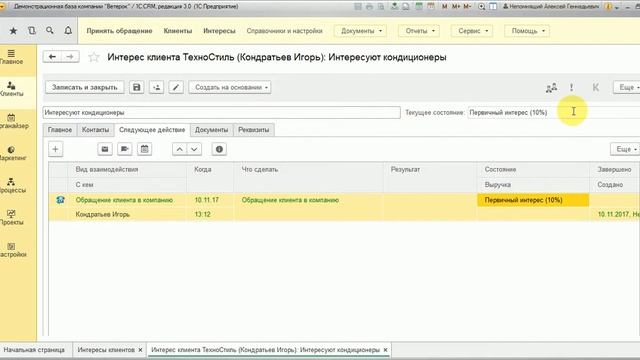Open the Еще menu in form toolbar
The height and width of the screenshot is (360, 640).
pyautogui.click(x=627, y=87)
